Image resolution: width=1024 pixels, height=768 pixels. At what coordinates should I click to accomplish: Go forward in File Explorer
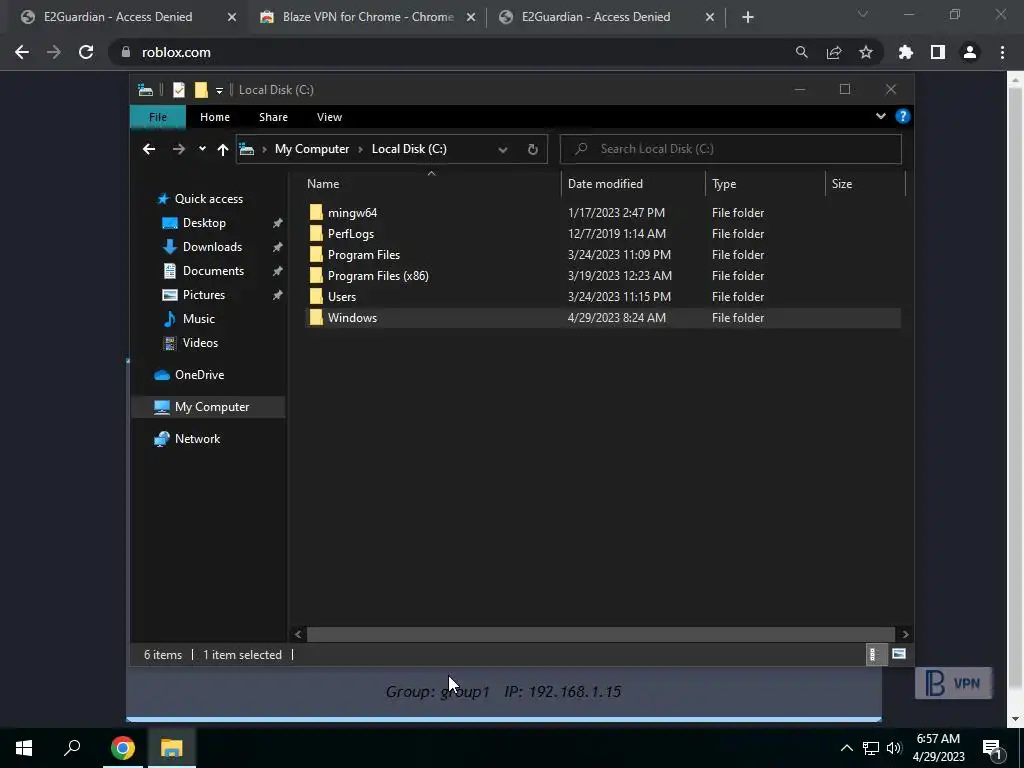tap(178, 149)
